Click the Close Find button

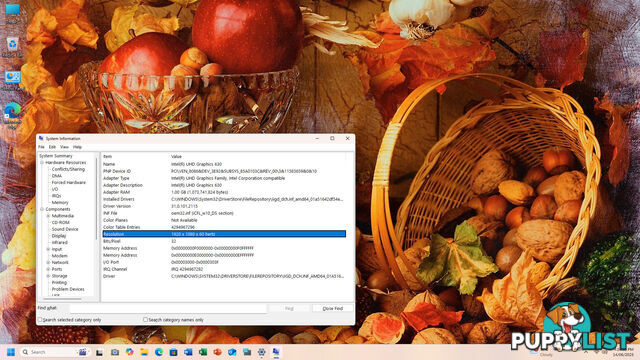(333, 309)
